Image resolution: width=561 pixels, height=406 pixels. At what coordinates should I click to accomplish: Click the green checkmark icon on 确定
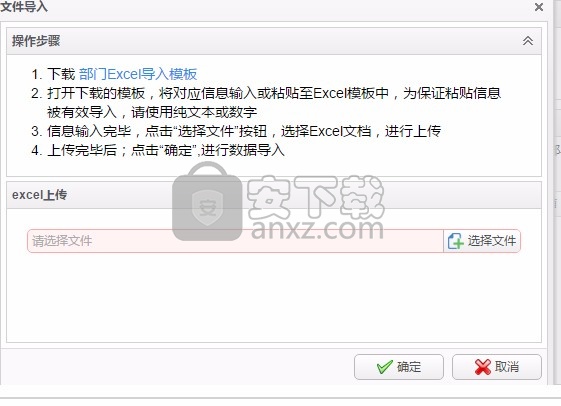[x=385, y=367]
